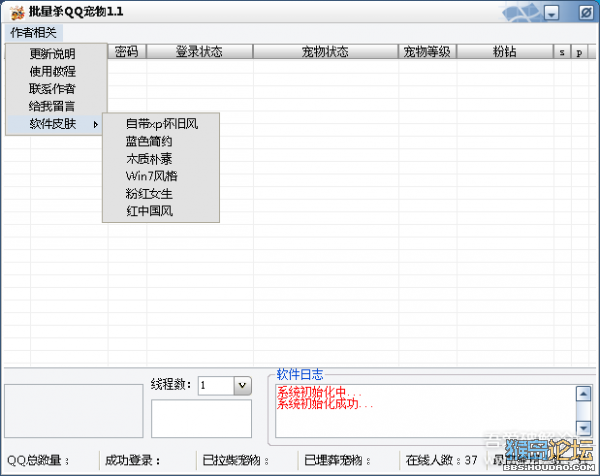Viewport: 600px width, 476px height.
Task: Click the log scrollbar down arrow
Action: (584, 428)
